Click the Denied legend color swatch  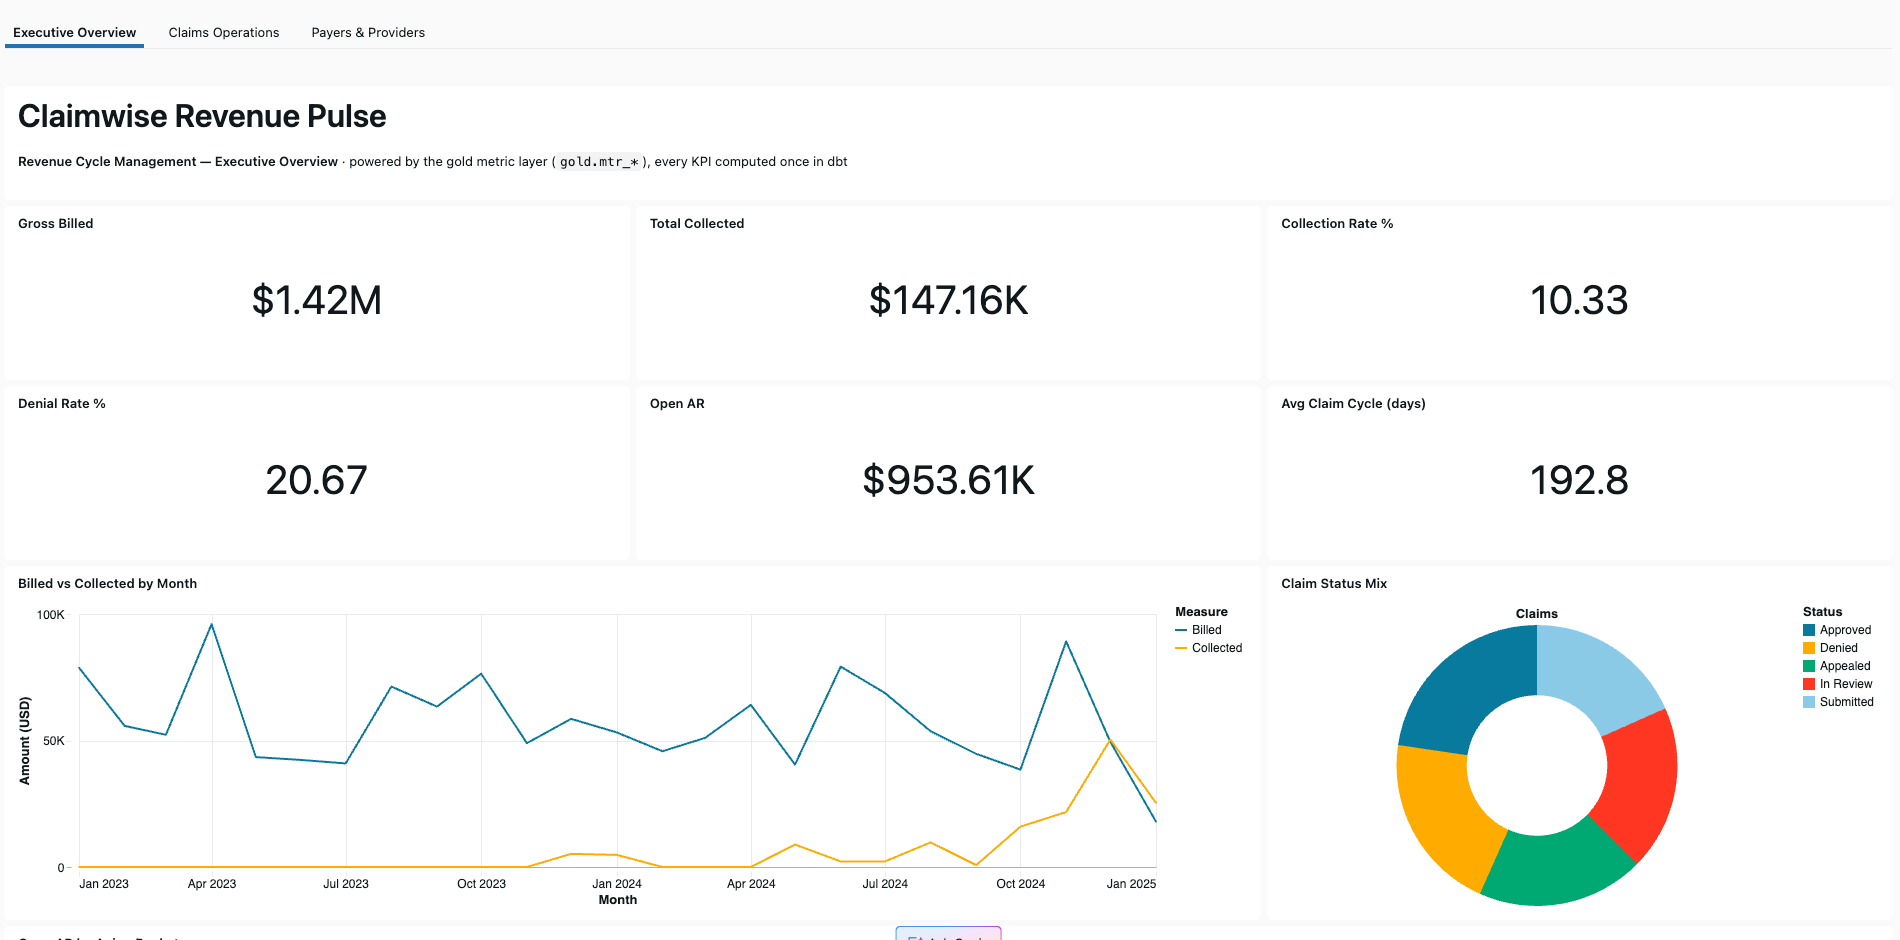point(1809,648)
